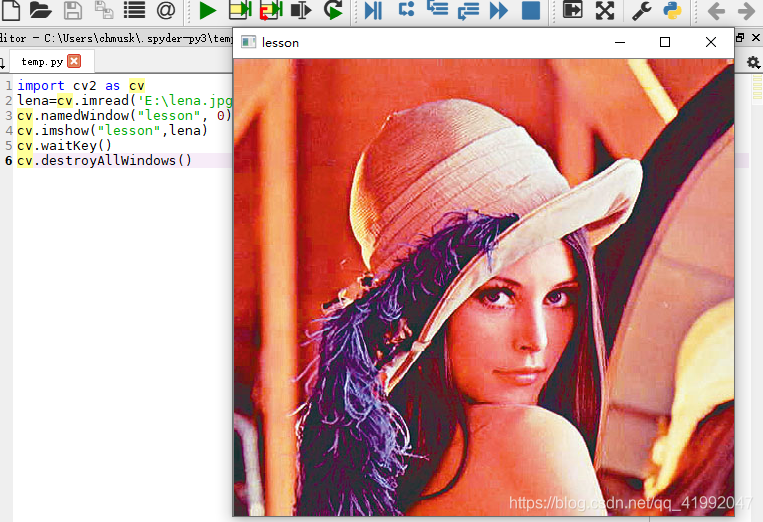The height and width of the screenshot is (522, 763).
Task: Create a new file from the Spyder toolbar
Action: [x=10, y=9]
